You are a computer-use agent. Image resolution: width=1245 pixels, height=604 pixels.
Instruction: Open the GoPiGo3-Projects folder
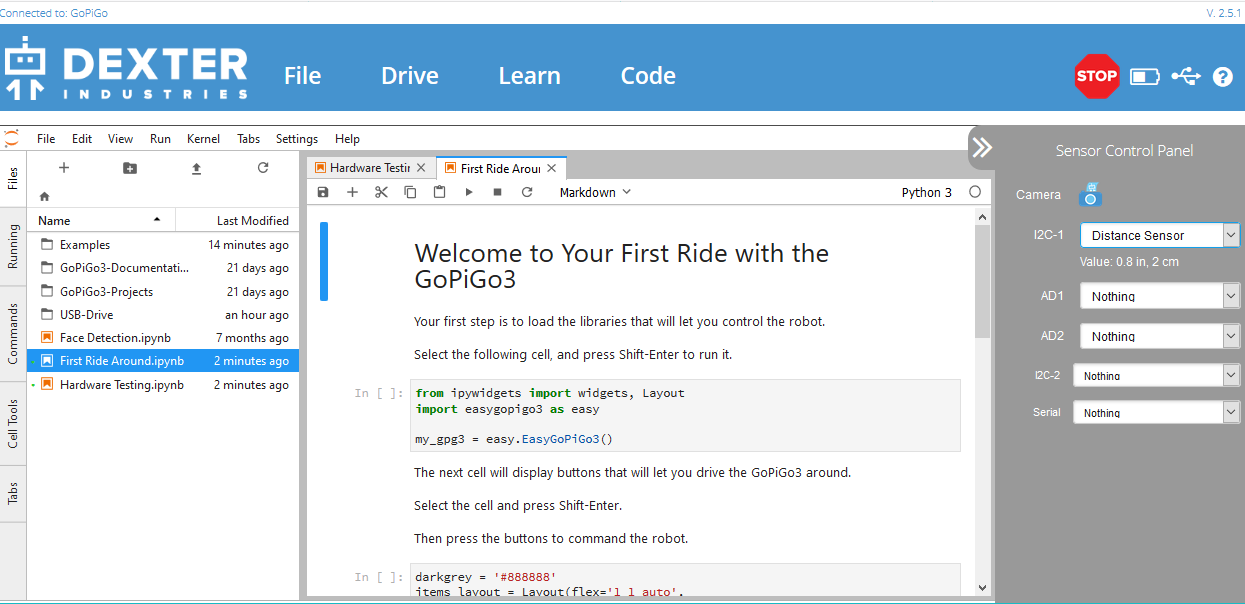click(x=163, y=291)
